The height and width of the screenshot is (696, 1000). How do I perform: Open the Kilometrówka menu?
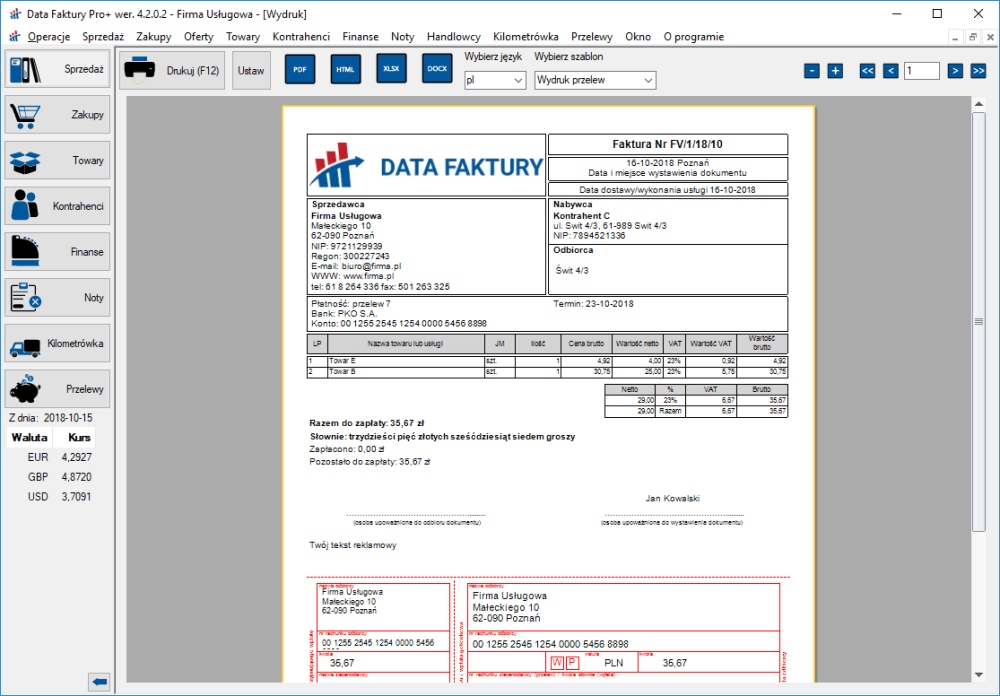click(x=526, y=37)
